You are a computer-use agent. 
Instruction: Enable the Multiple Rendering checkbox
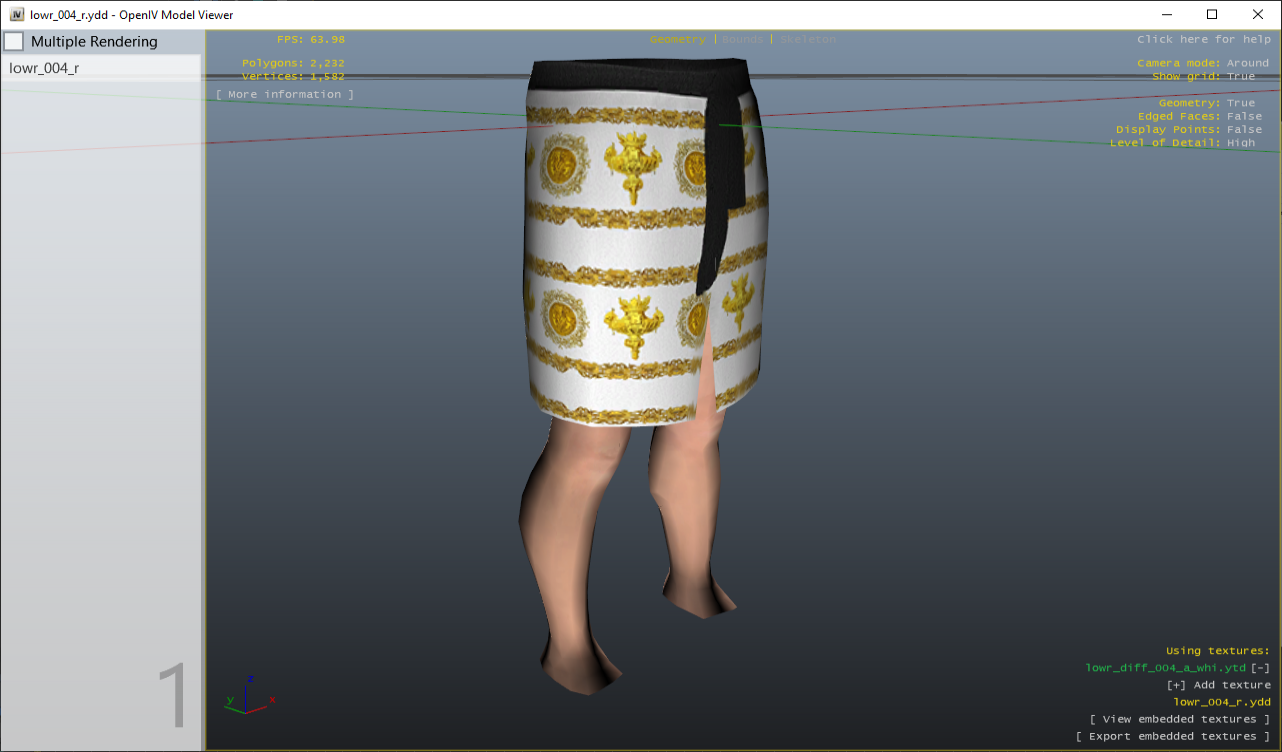(14, 41)
